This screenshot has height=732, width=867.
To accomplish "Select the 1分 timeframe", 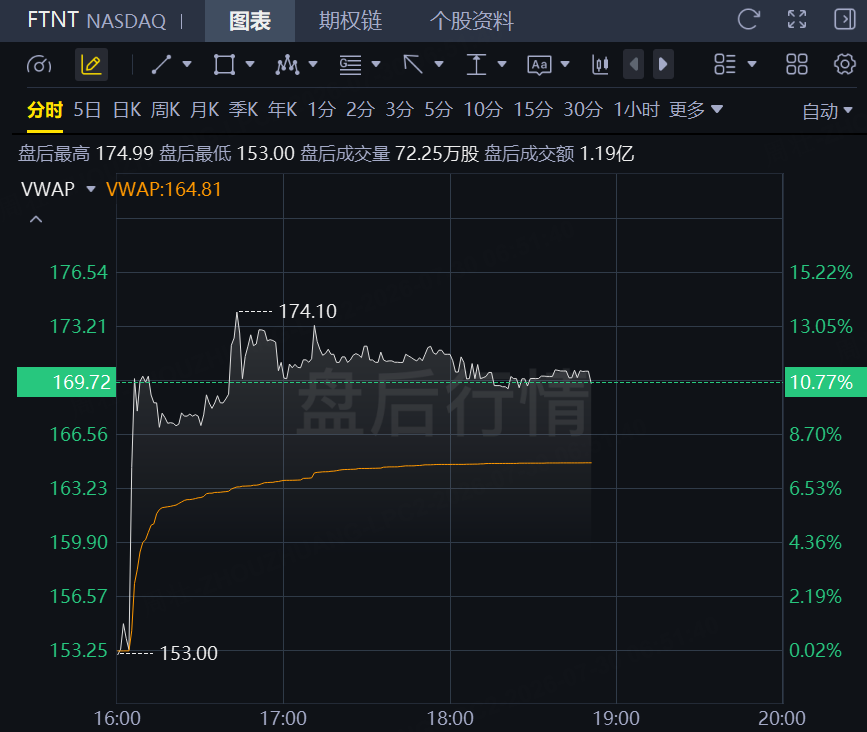I will click(322, 110).
